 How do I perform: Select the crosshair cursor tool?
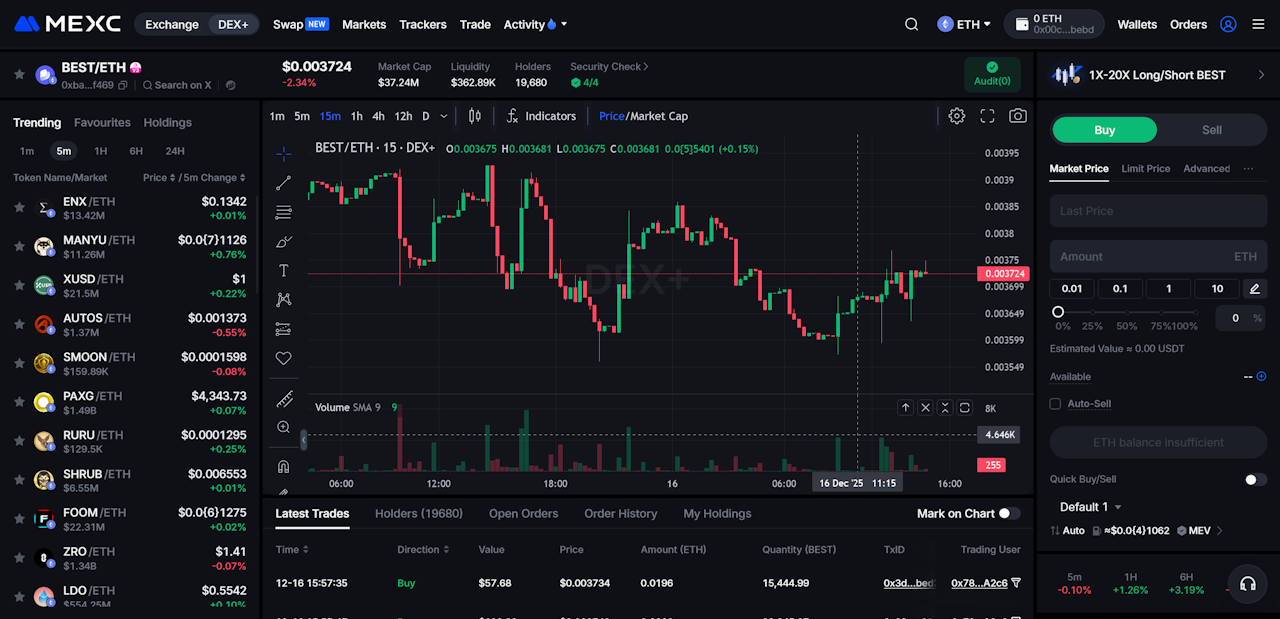click(283, 153)
